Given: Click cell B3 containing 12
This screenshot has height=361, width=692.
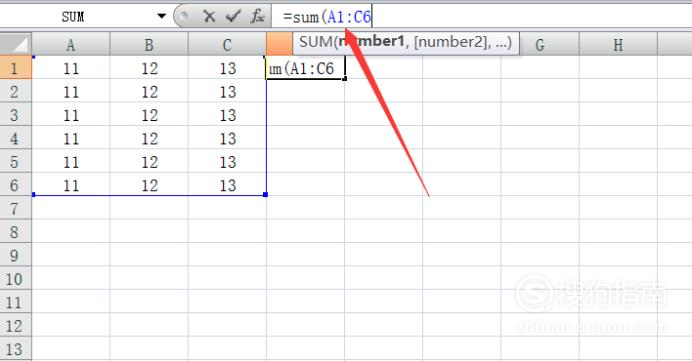Looking at the screenshot, I should 149,115.
